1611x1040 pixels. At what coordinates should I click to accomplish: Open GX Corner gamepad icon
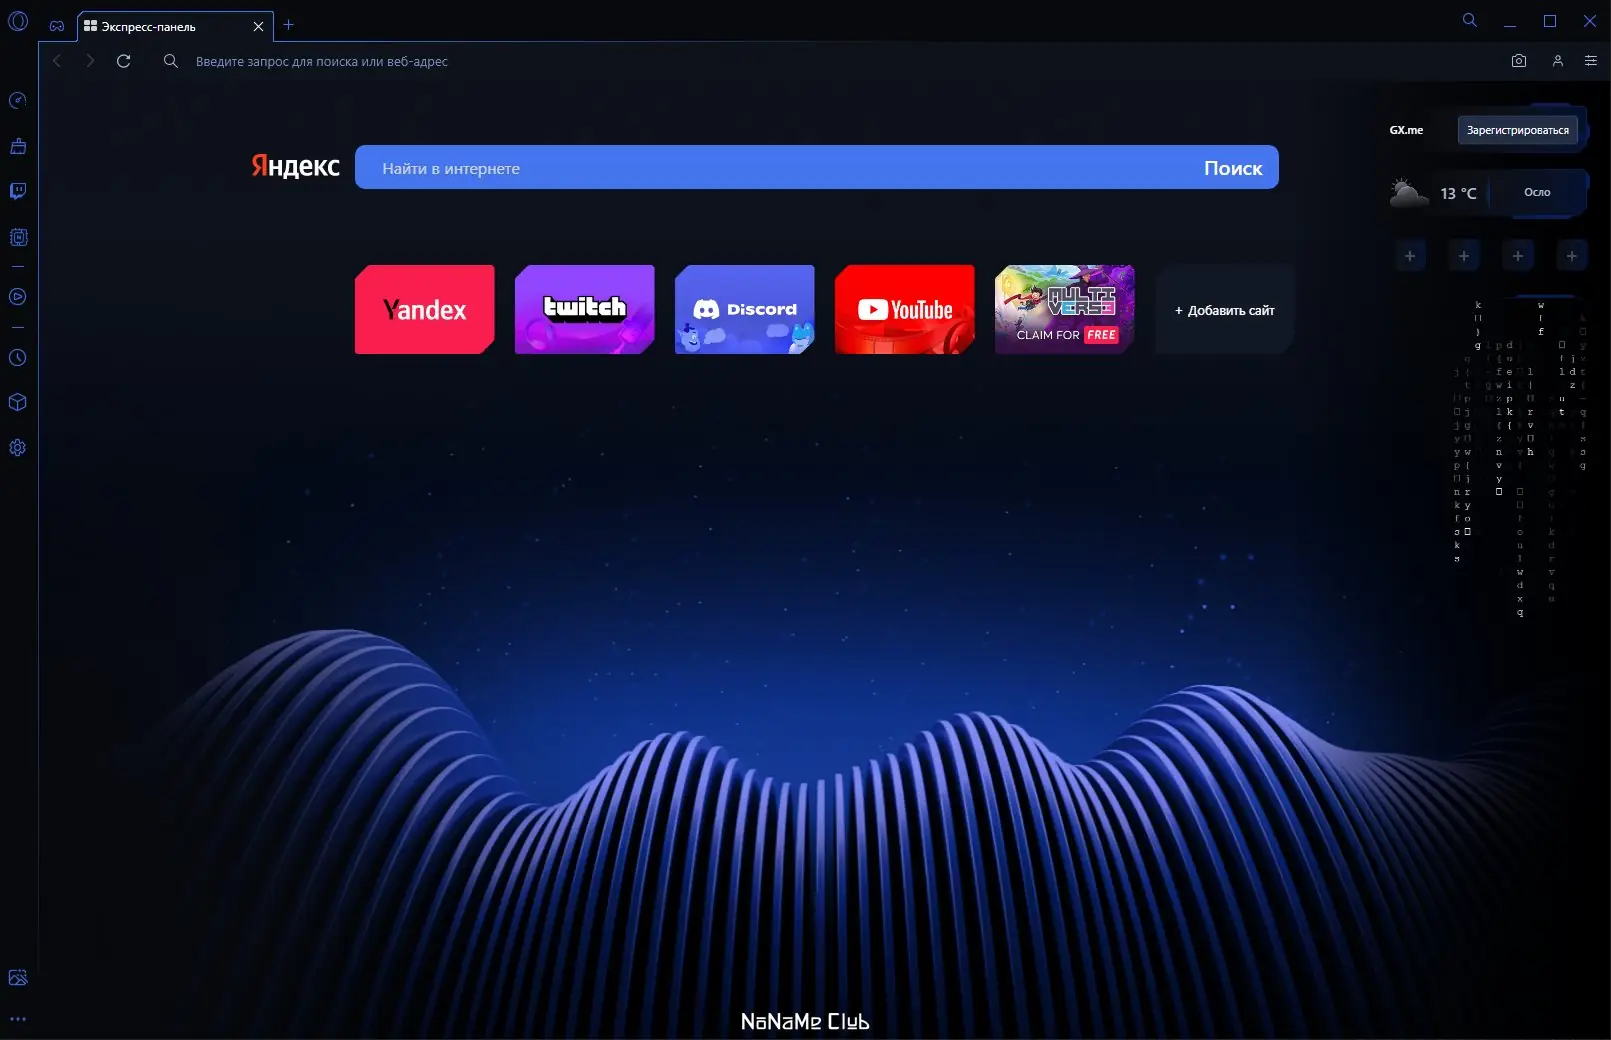click(x=57, y=26)
